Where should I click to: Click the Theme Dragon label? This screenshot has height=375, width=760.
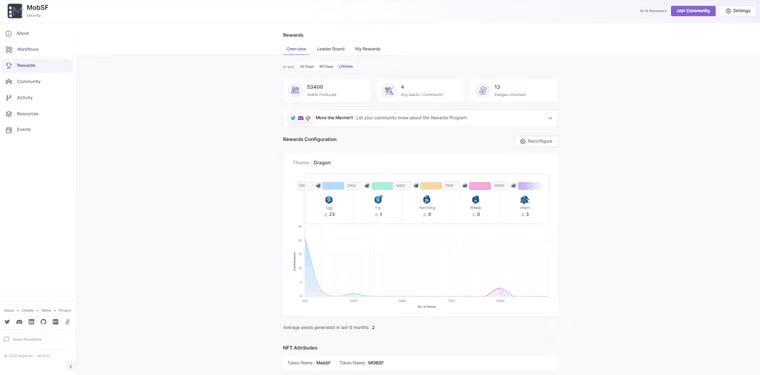tap(312, 163)
